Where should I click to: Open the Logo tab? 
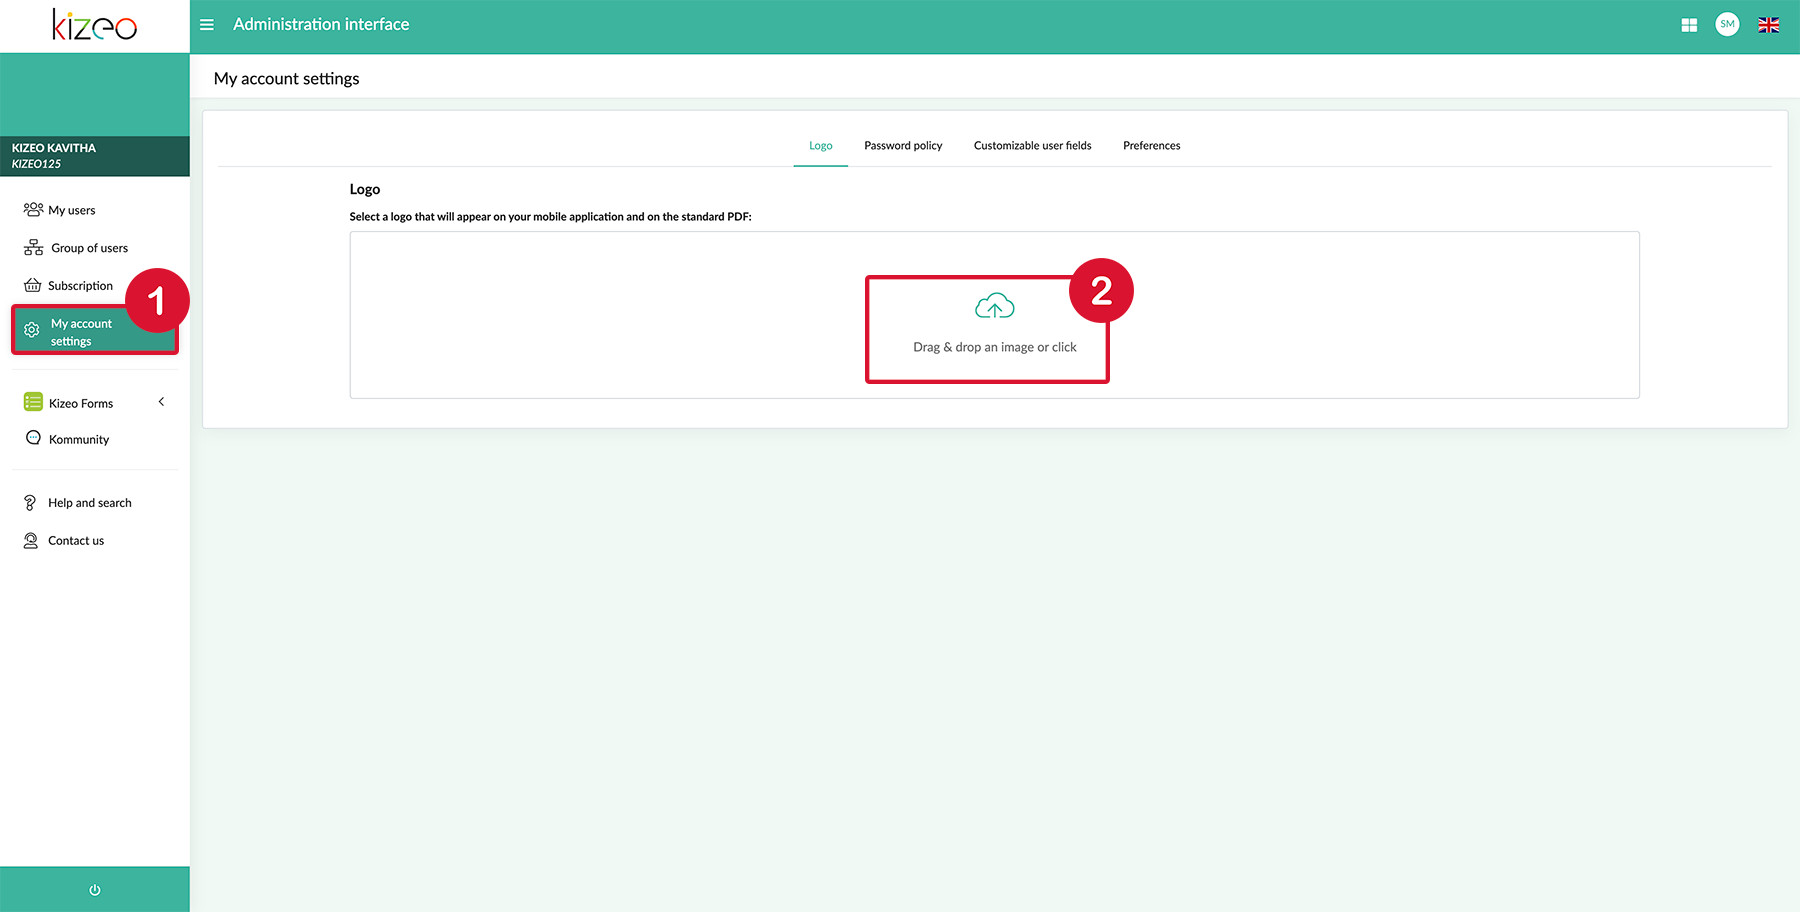click(820, 145)
